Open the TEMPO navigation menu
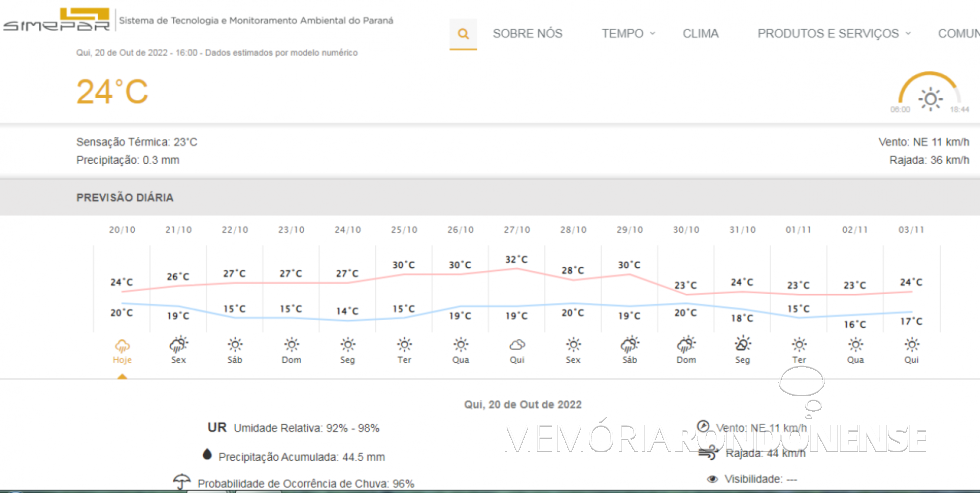The height and width of the screenshot is (493, 980). tap(622, 33)
